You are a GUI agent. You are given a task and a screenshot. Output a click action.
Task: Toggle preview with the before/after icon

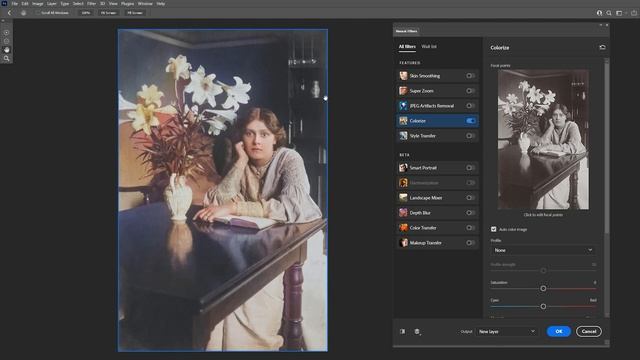coord(402,331)
